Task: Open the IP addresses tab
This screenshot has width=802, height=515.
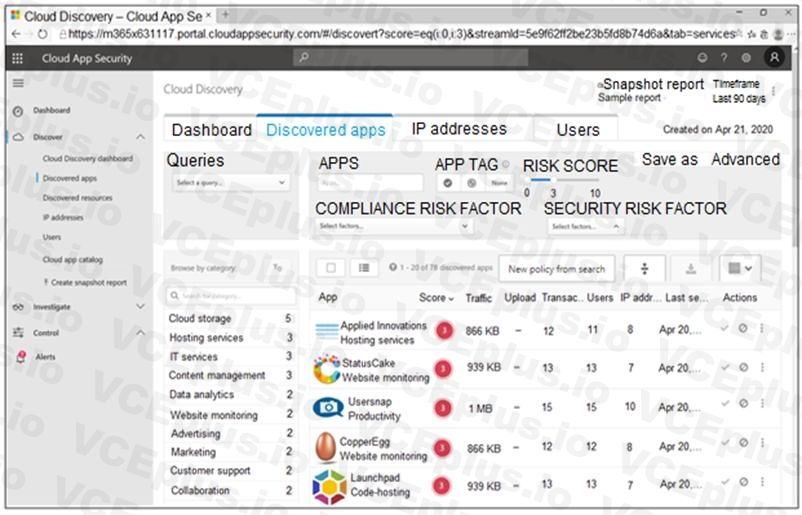Action: 459,129
